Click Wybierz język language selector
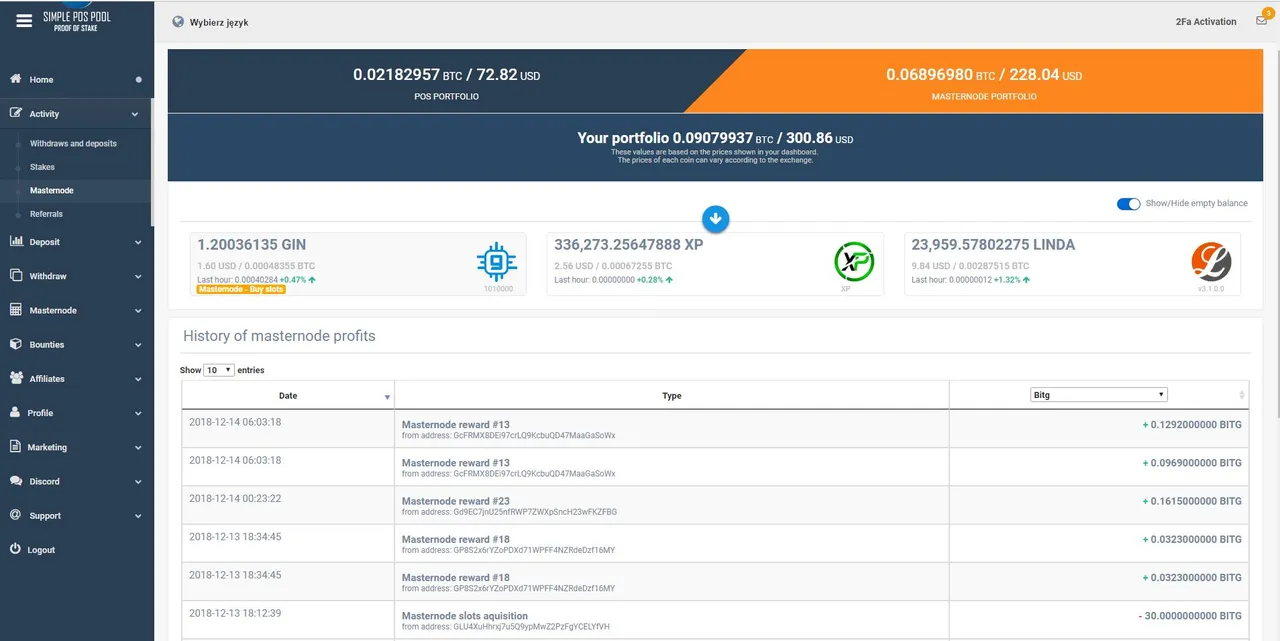This screenshot has height=641, width=1280. click(x=219, y=22)
